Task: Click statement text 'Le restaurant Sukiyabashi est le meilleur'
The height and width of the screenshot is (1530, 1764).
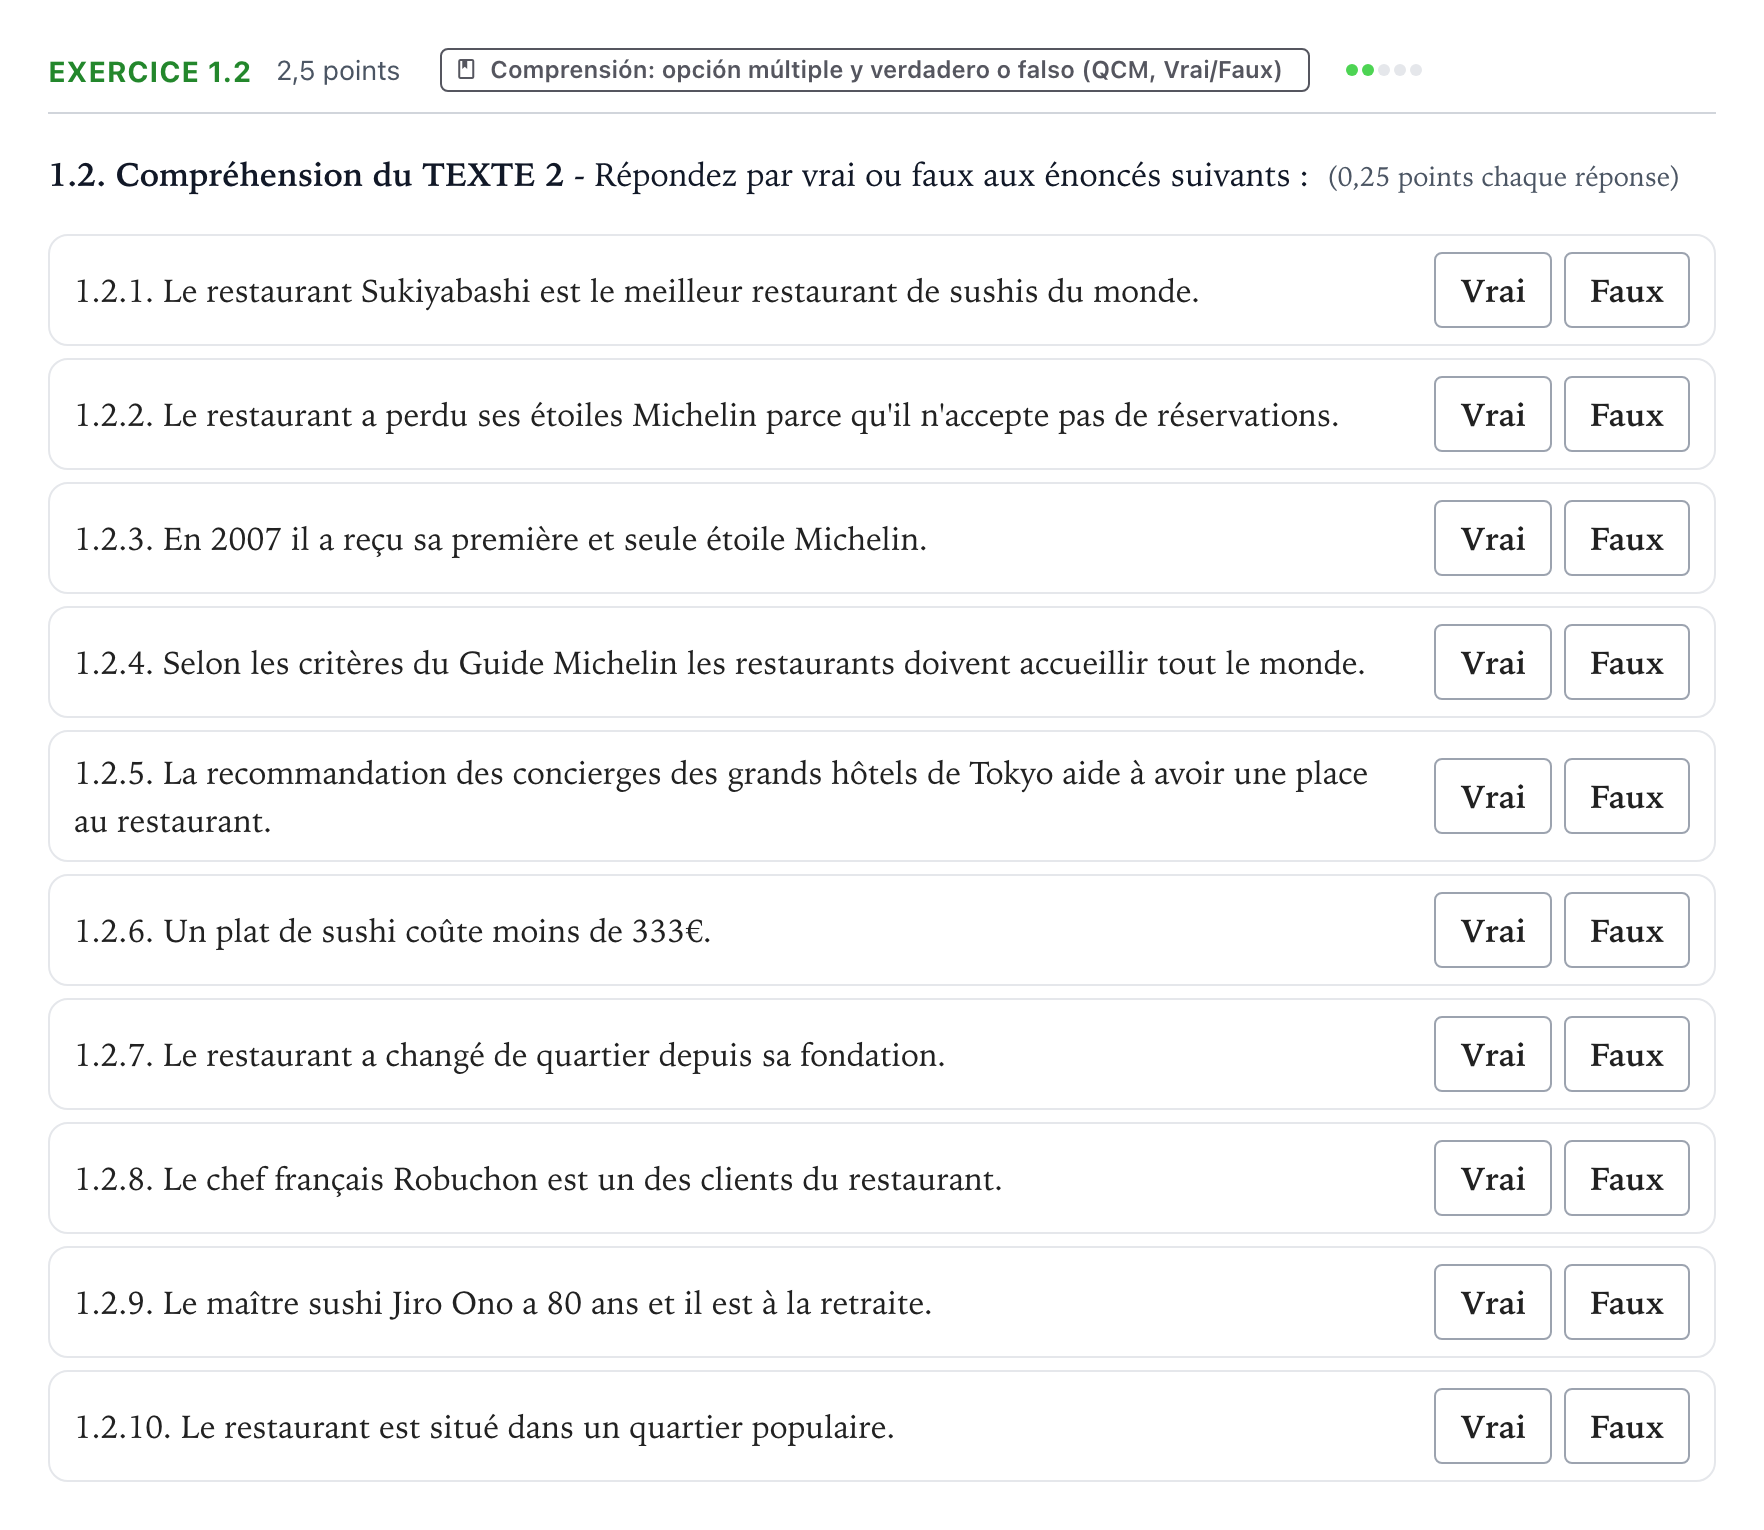Action: point(453,291)
